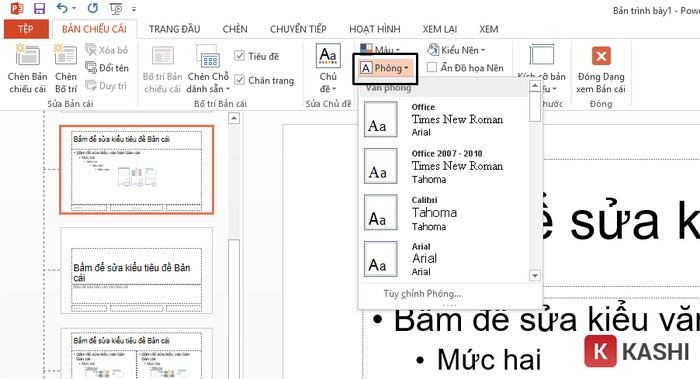Switch to the XEM tab
Screen dimensions: 700x379
488,29
